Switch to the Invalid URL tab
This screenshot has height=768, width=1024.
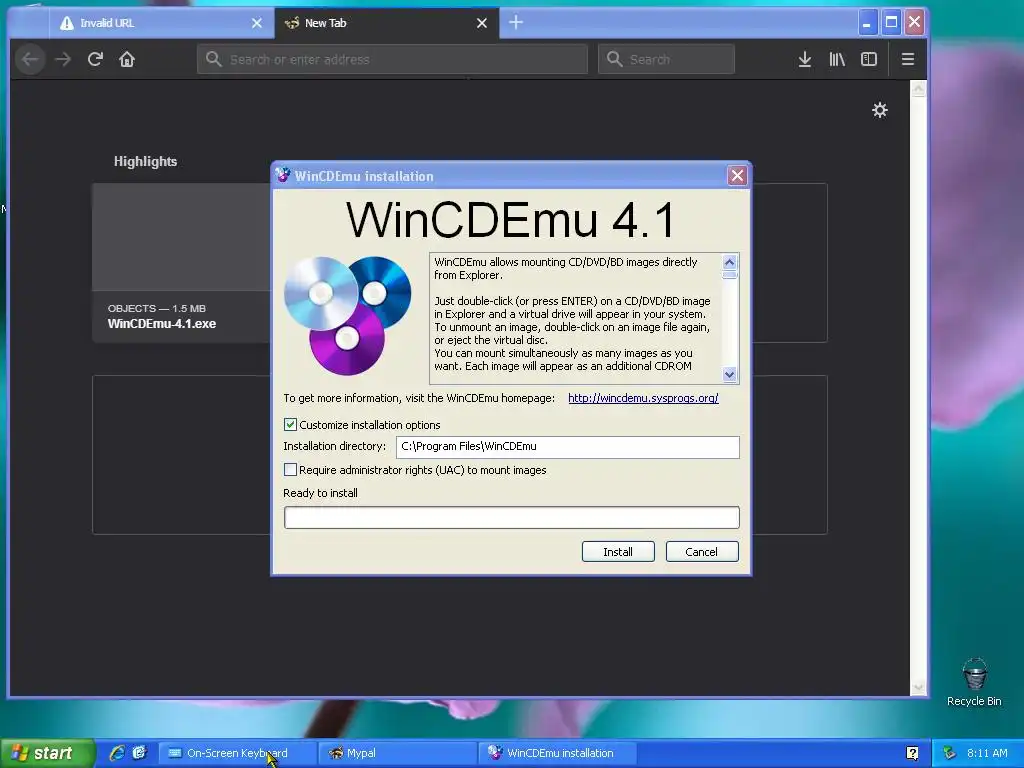[x=161, y=23]
